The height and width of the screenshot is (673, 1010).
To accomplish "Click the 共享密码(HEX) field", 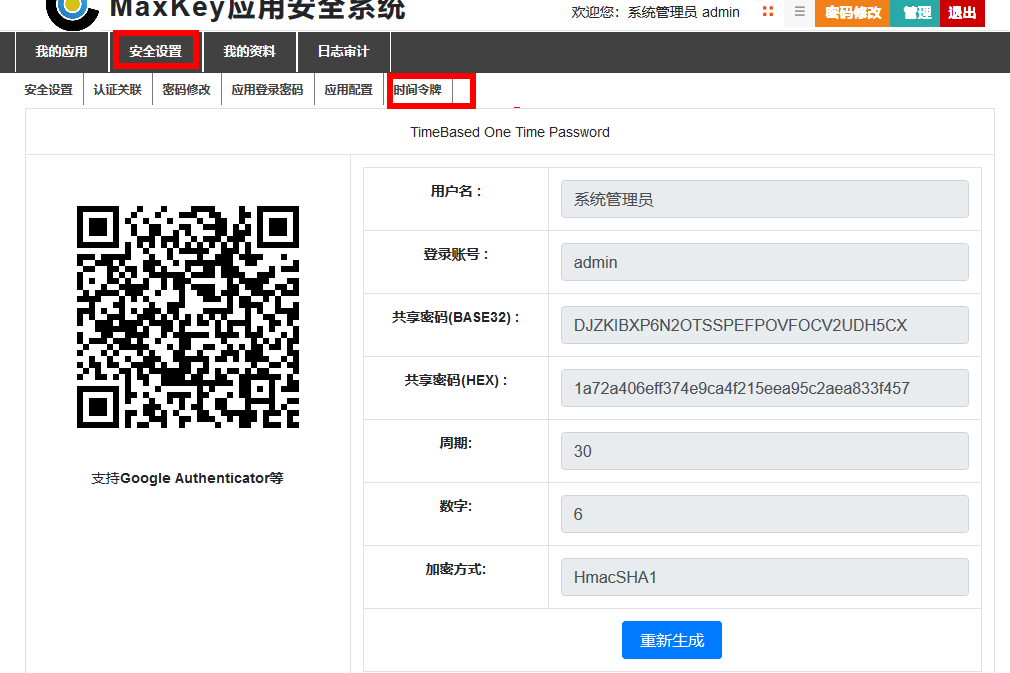I will coord(764,388).
